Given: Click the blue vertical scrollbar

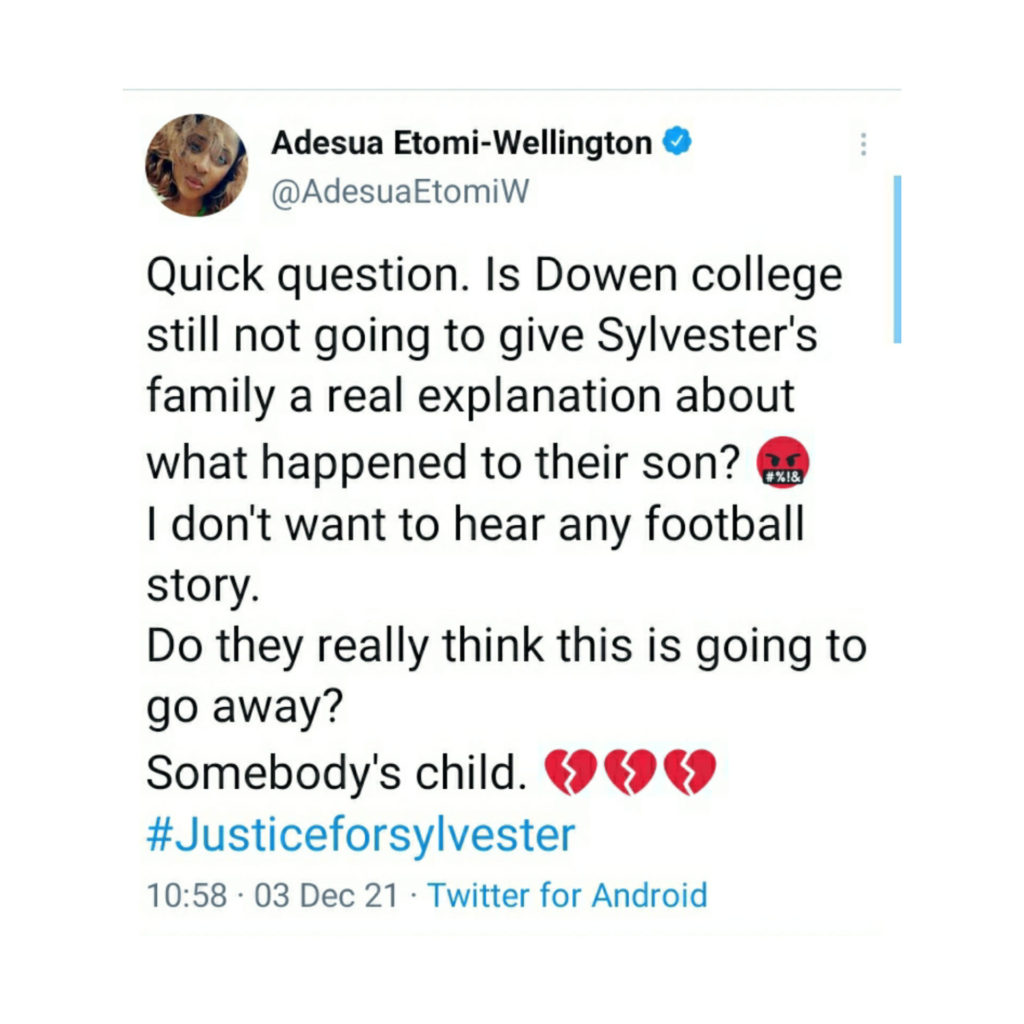Looking at the screenshot, I should click(897, 259).
